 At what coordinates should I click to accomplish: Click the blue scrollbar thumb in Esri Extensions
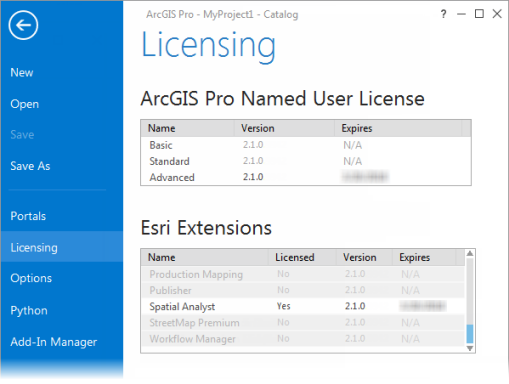470,334
